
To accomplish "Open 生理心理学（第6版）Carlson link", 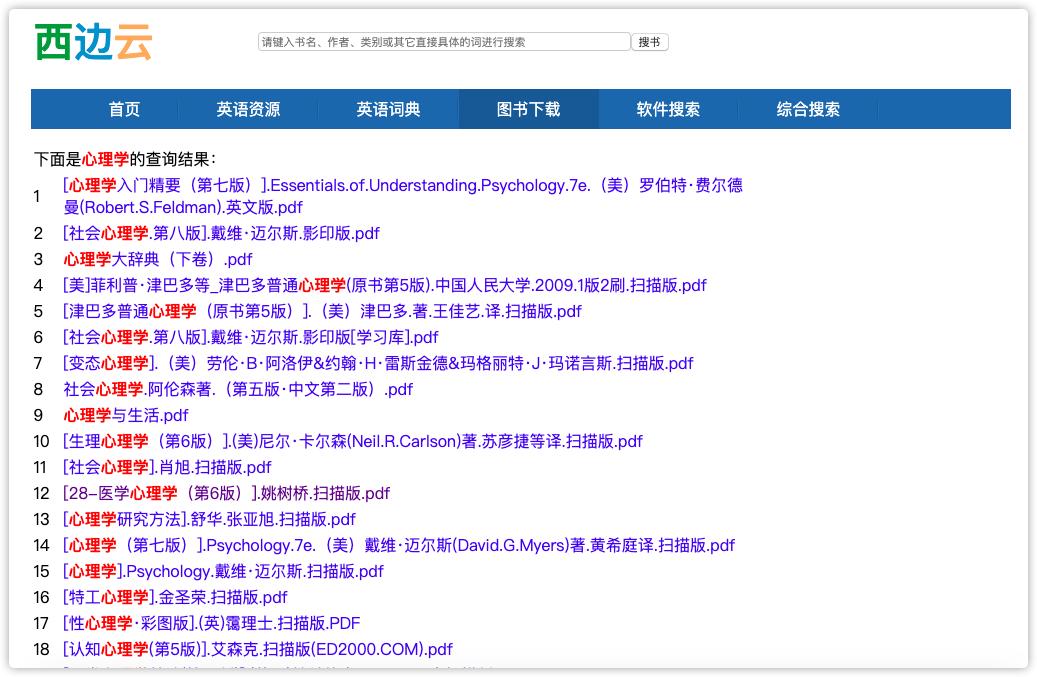I will pos(352,441).
